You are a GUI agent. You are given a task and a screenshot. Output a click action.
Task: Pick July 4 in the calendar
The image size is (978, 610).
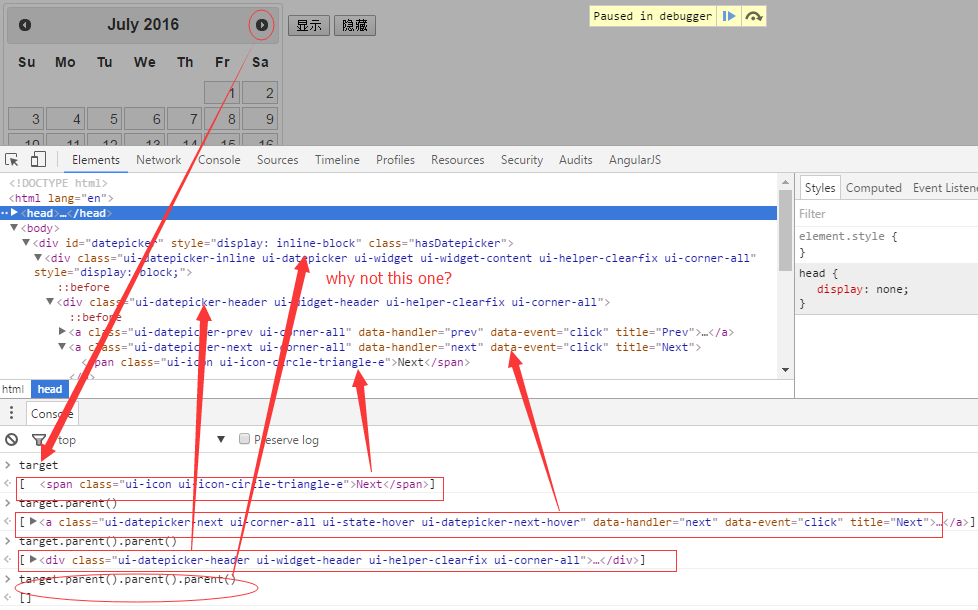(x=65, y=119)
